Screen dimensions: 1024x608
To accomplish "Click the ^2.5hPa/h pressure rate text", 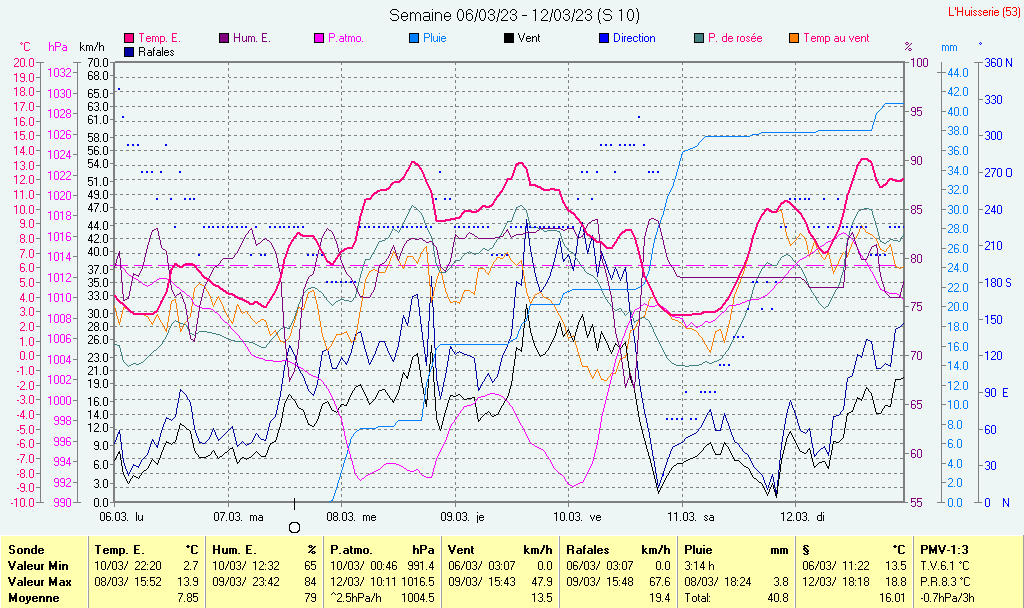I will 357,598.
